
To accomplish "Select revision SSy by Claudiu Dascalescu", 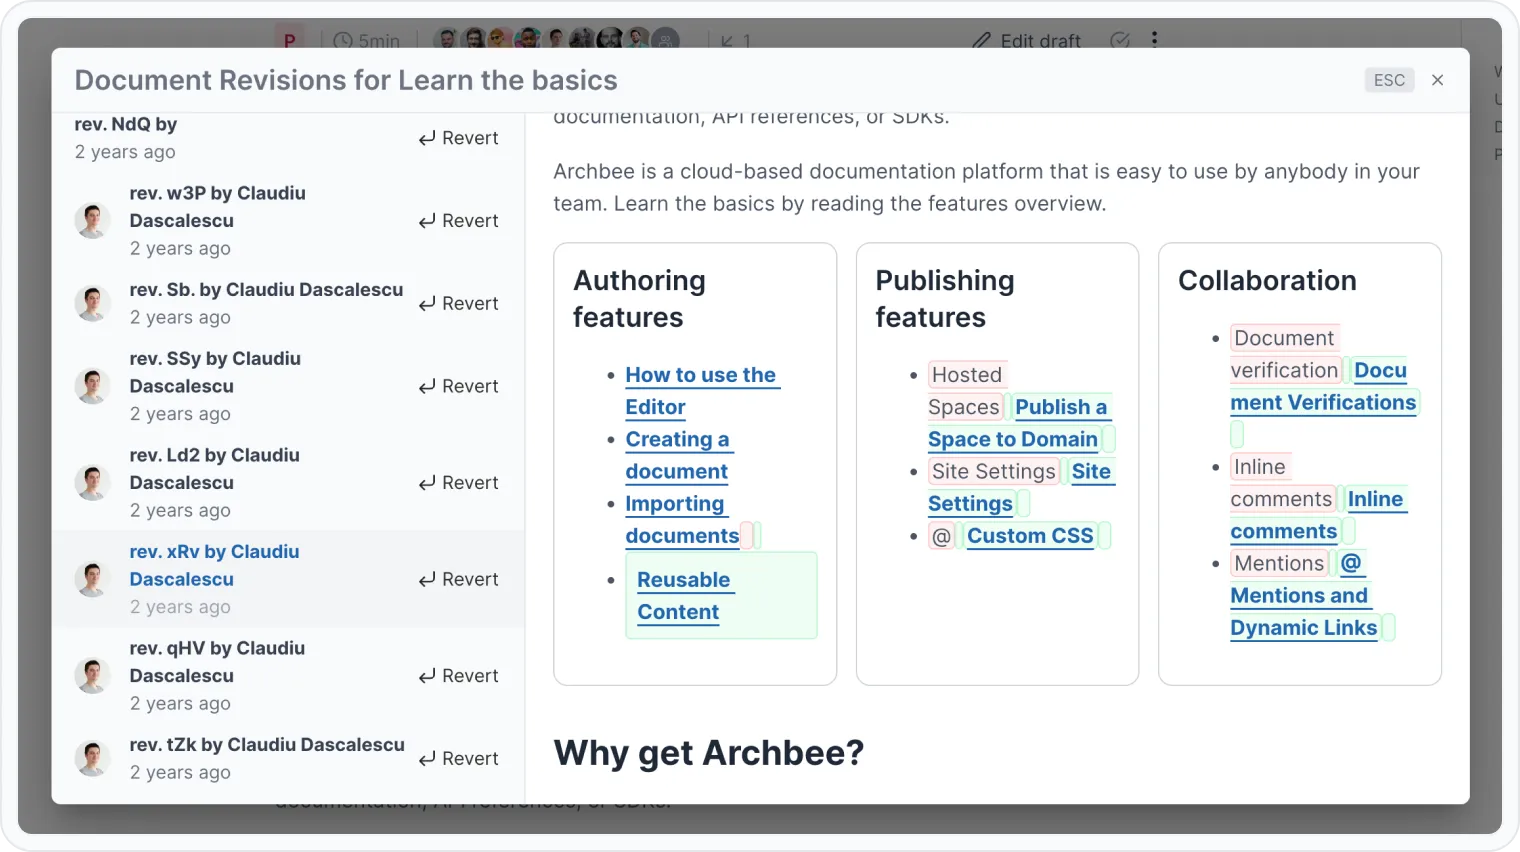I will click(288, 386).
